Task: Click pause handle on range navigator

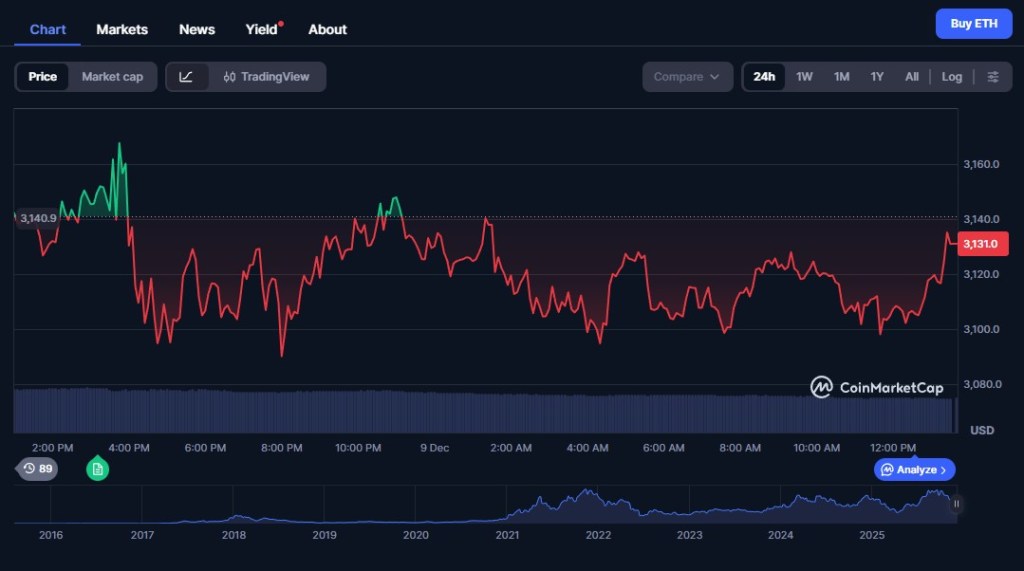Action: (x=956, y=504)
